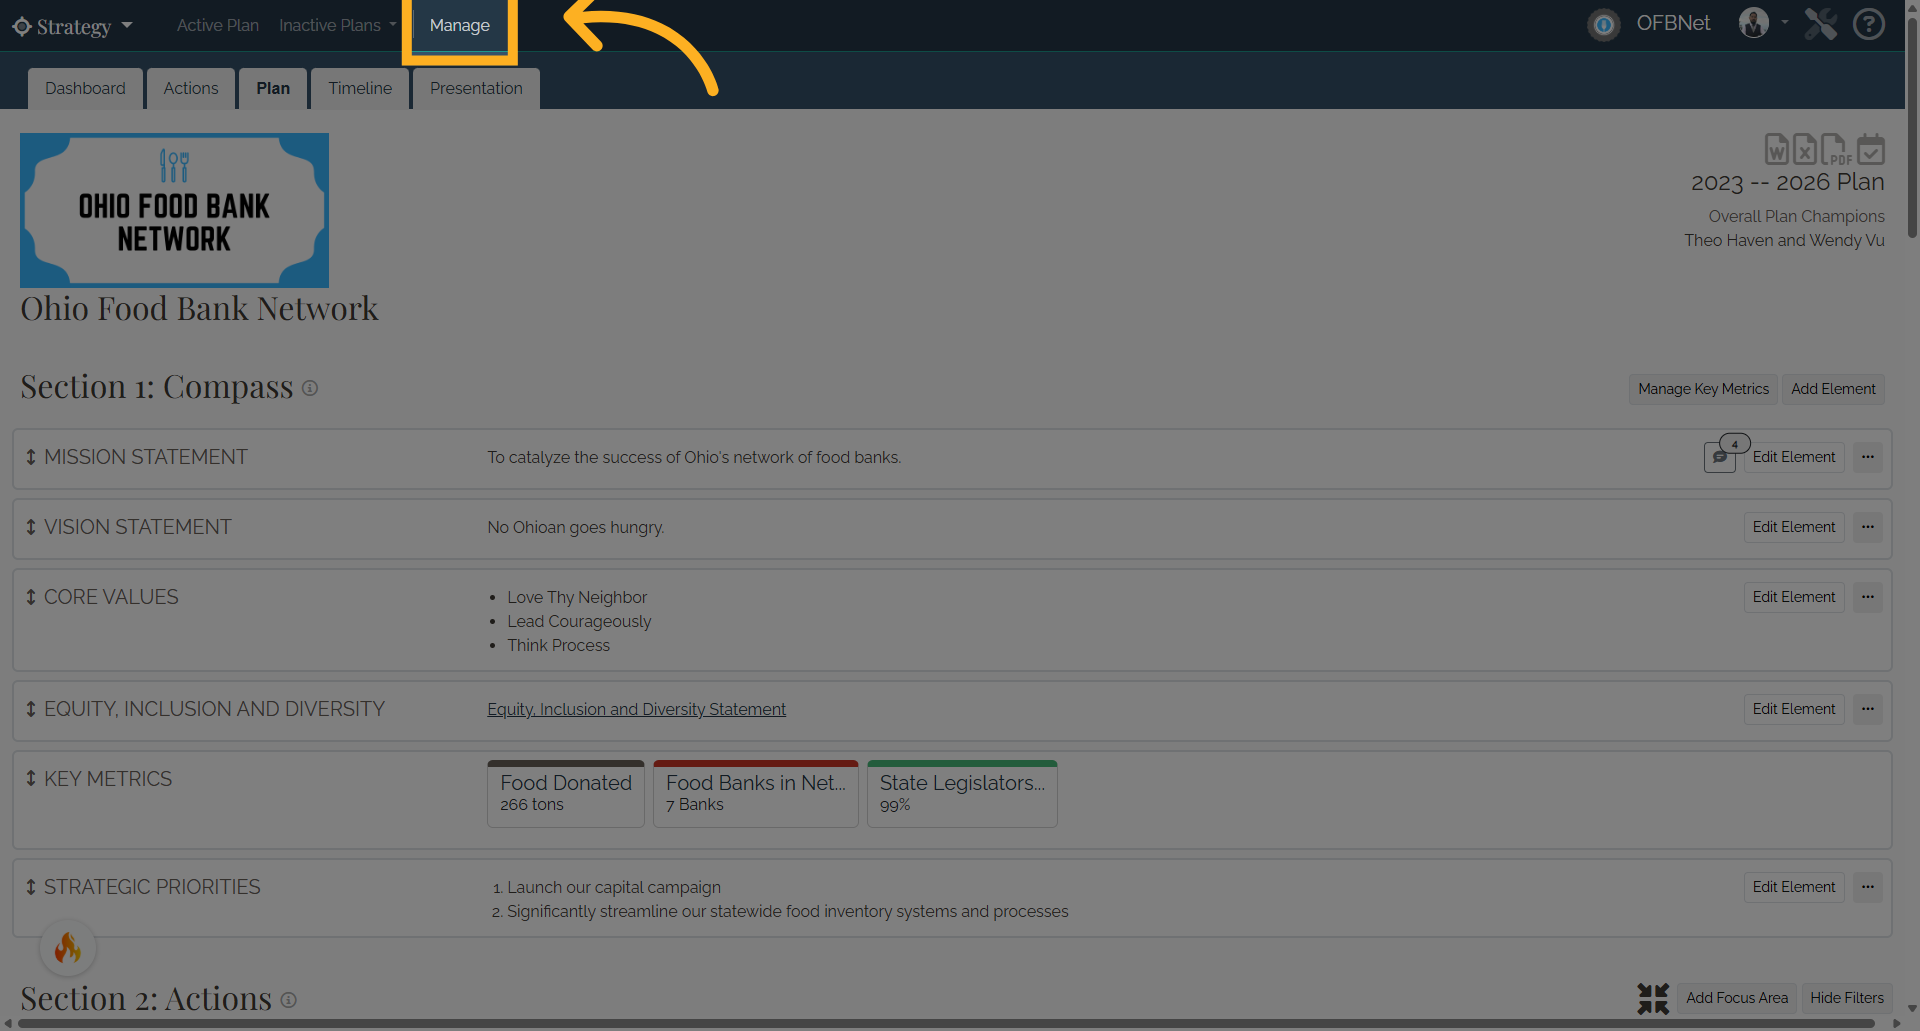The height and width of the screenshot is (1031, 1920).
Task: Expand the Strategy module dropdown
Action: [127, 25]
